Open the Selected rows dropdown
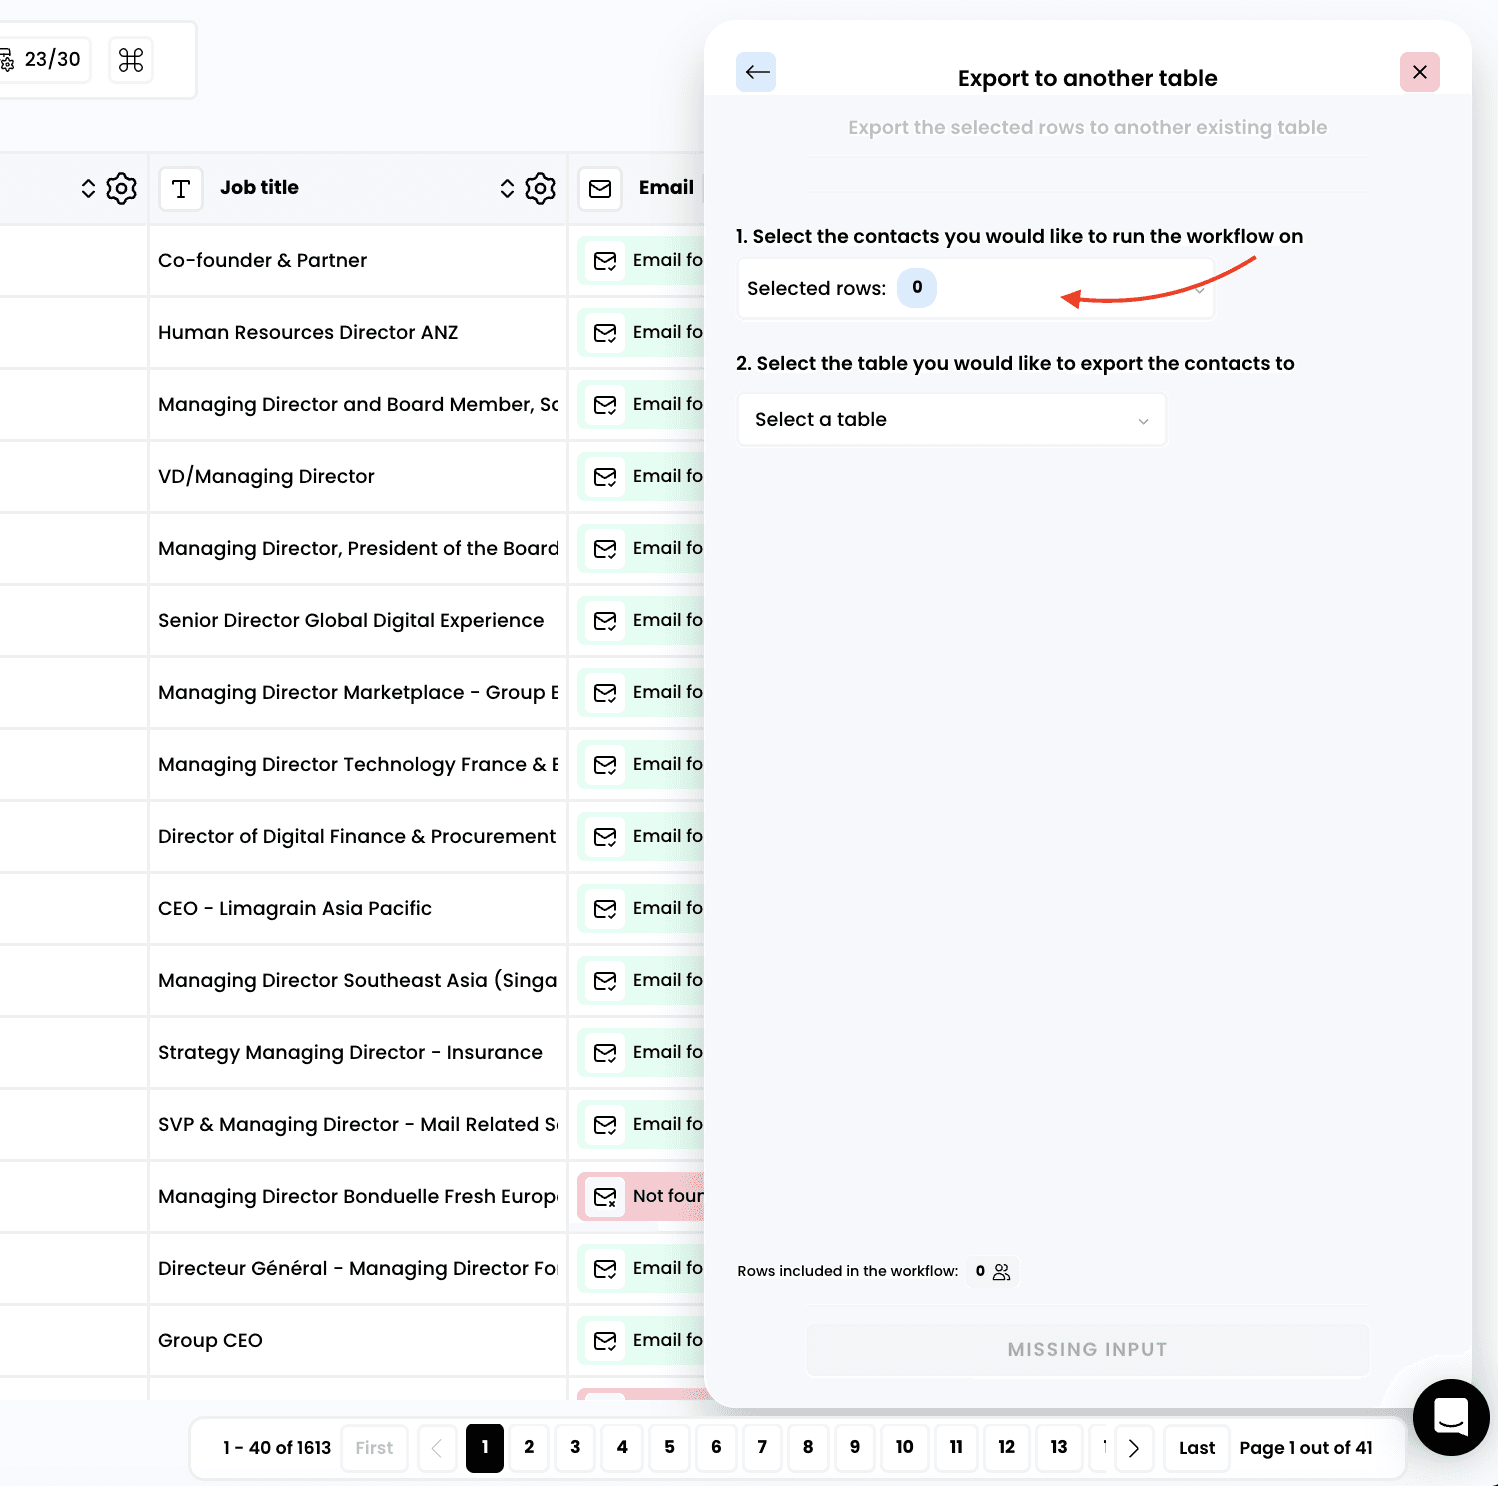Image resolution: width=1498 pixels, height=1486 pixels. coord(976,288)
